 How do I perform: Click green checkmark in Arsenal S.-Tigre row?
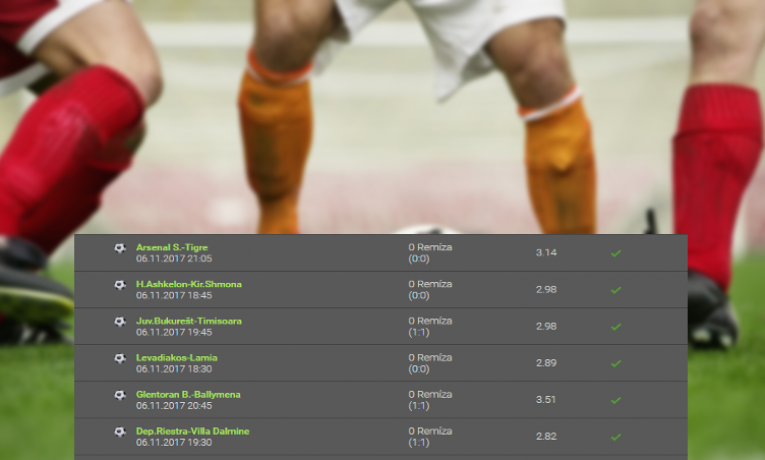coord(616,253)
